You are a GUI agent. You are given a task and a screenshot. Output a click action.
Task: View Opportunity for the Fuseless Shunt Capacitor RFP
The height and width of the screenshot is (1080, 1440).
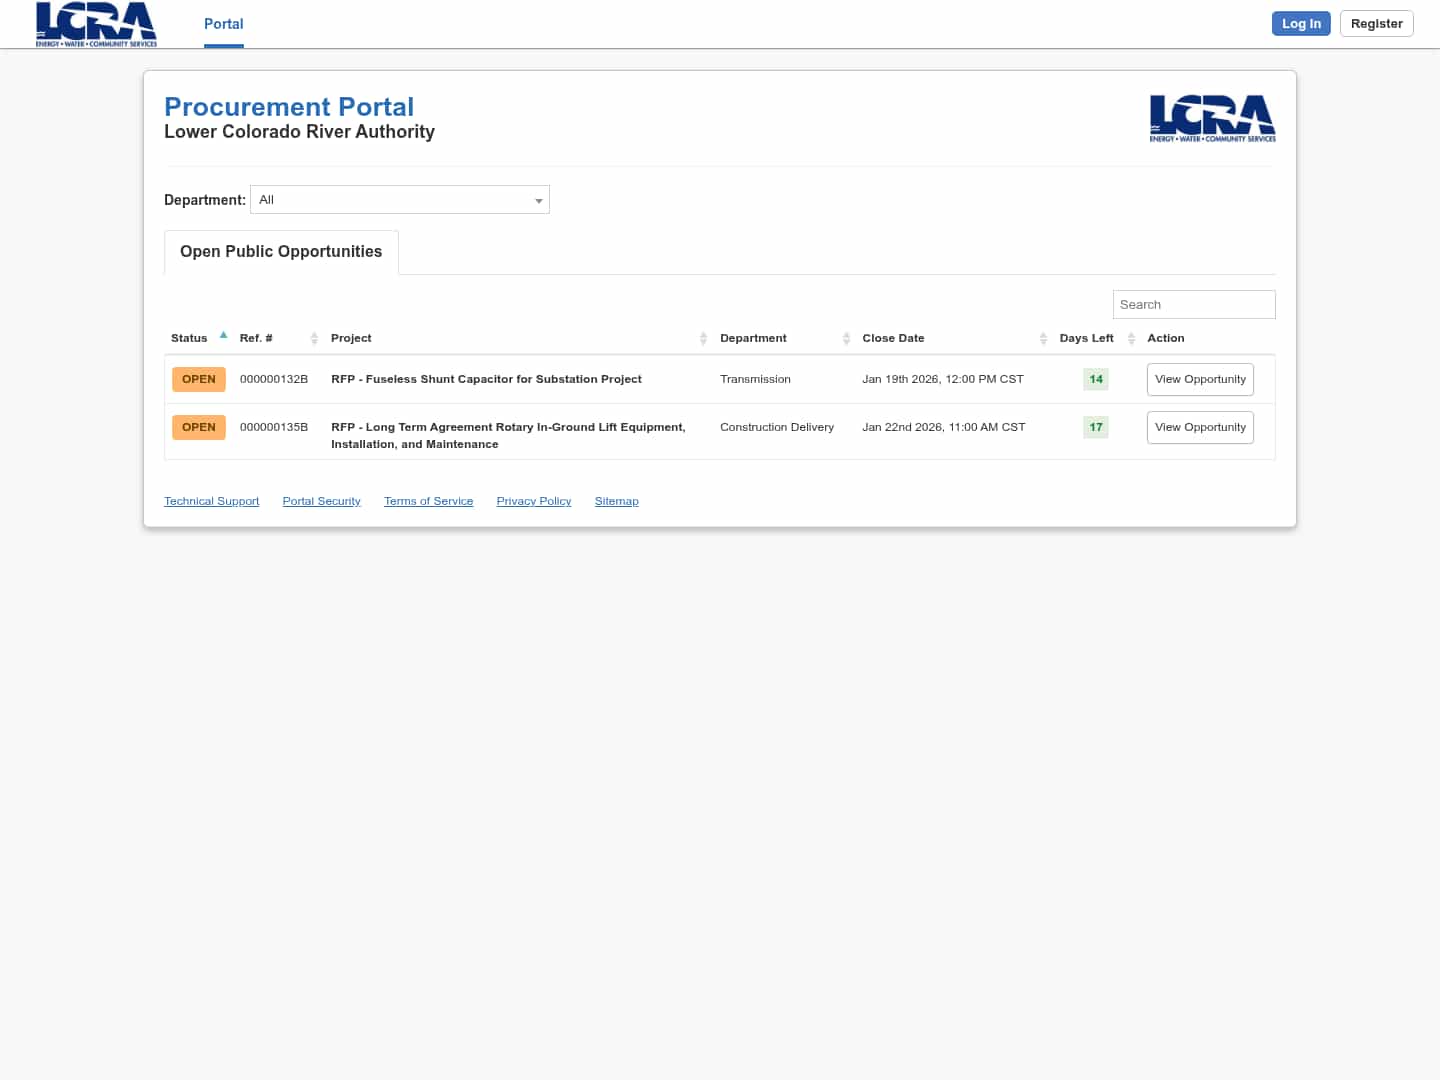click(1200, 379)
